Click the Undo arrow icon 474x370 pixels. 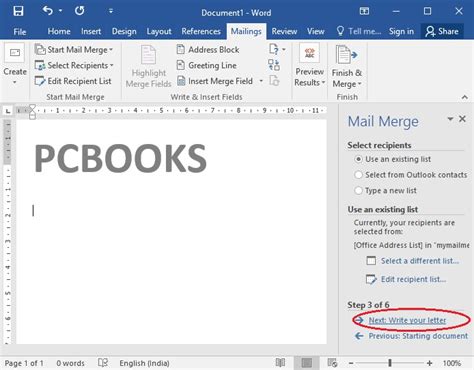click(x=47, y=11)
